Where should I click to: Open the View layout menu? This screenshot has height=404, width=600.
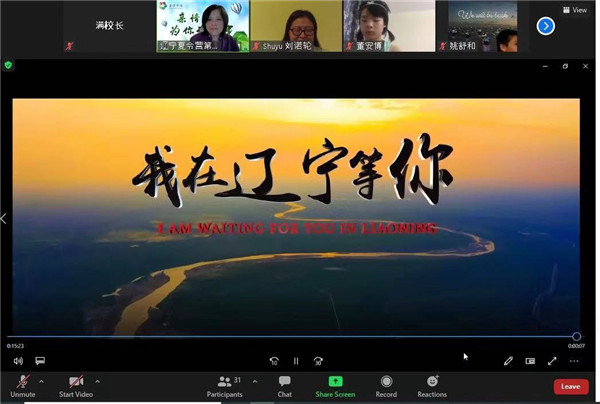[575, 10]
